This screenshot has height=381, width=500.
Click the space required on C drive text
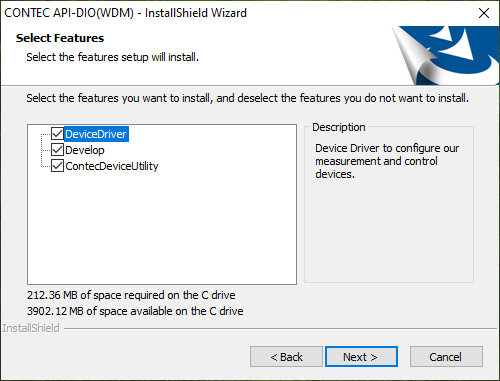131,295
